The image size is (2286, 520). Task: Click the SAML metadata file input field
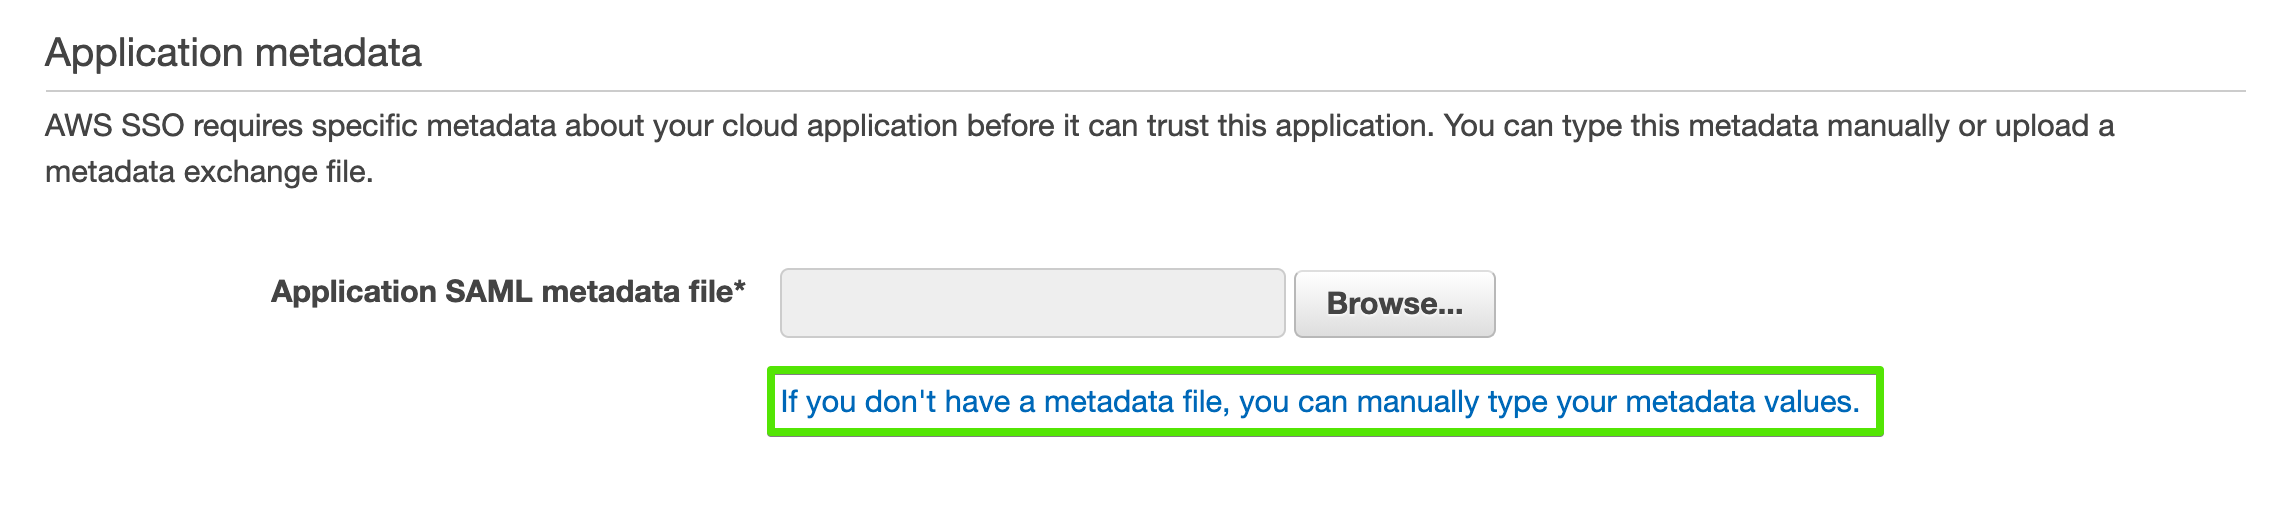pos(1032,303)
